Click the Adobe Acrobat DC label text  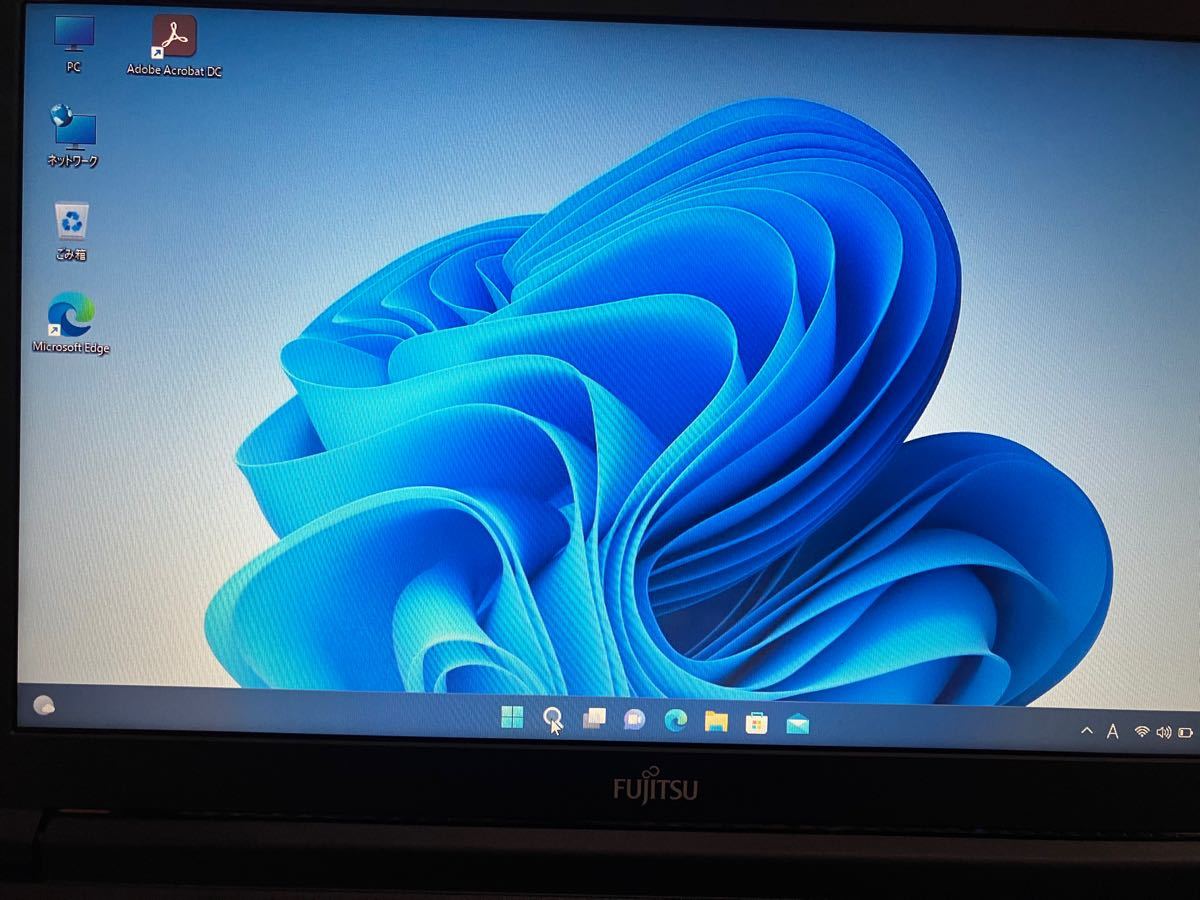(x=174, y=70)
